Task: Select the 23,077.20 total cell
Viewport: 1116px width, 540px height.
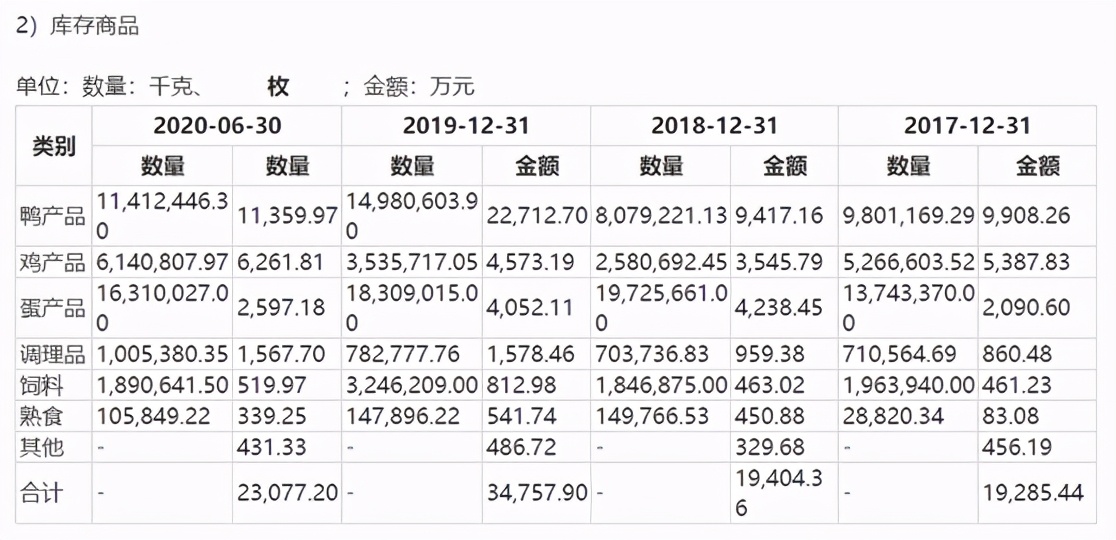Action: click(287, 493)
